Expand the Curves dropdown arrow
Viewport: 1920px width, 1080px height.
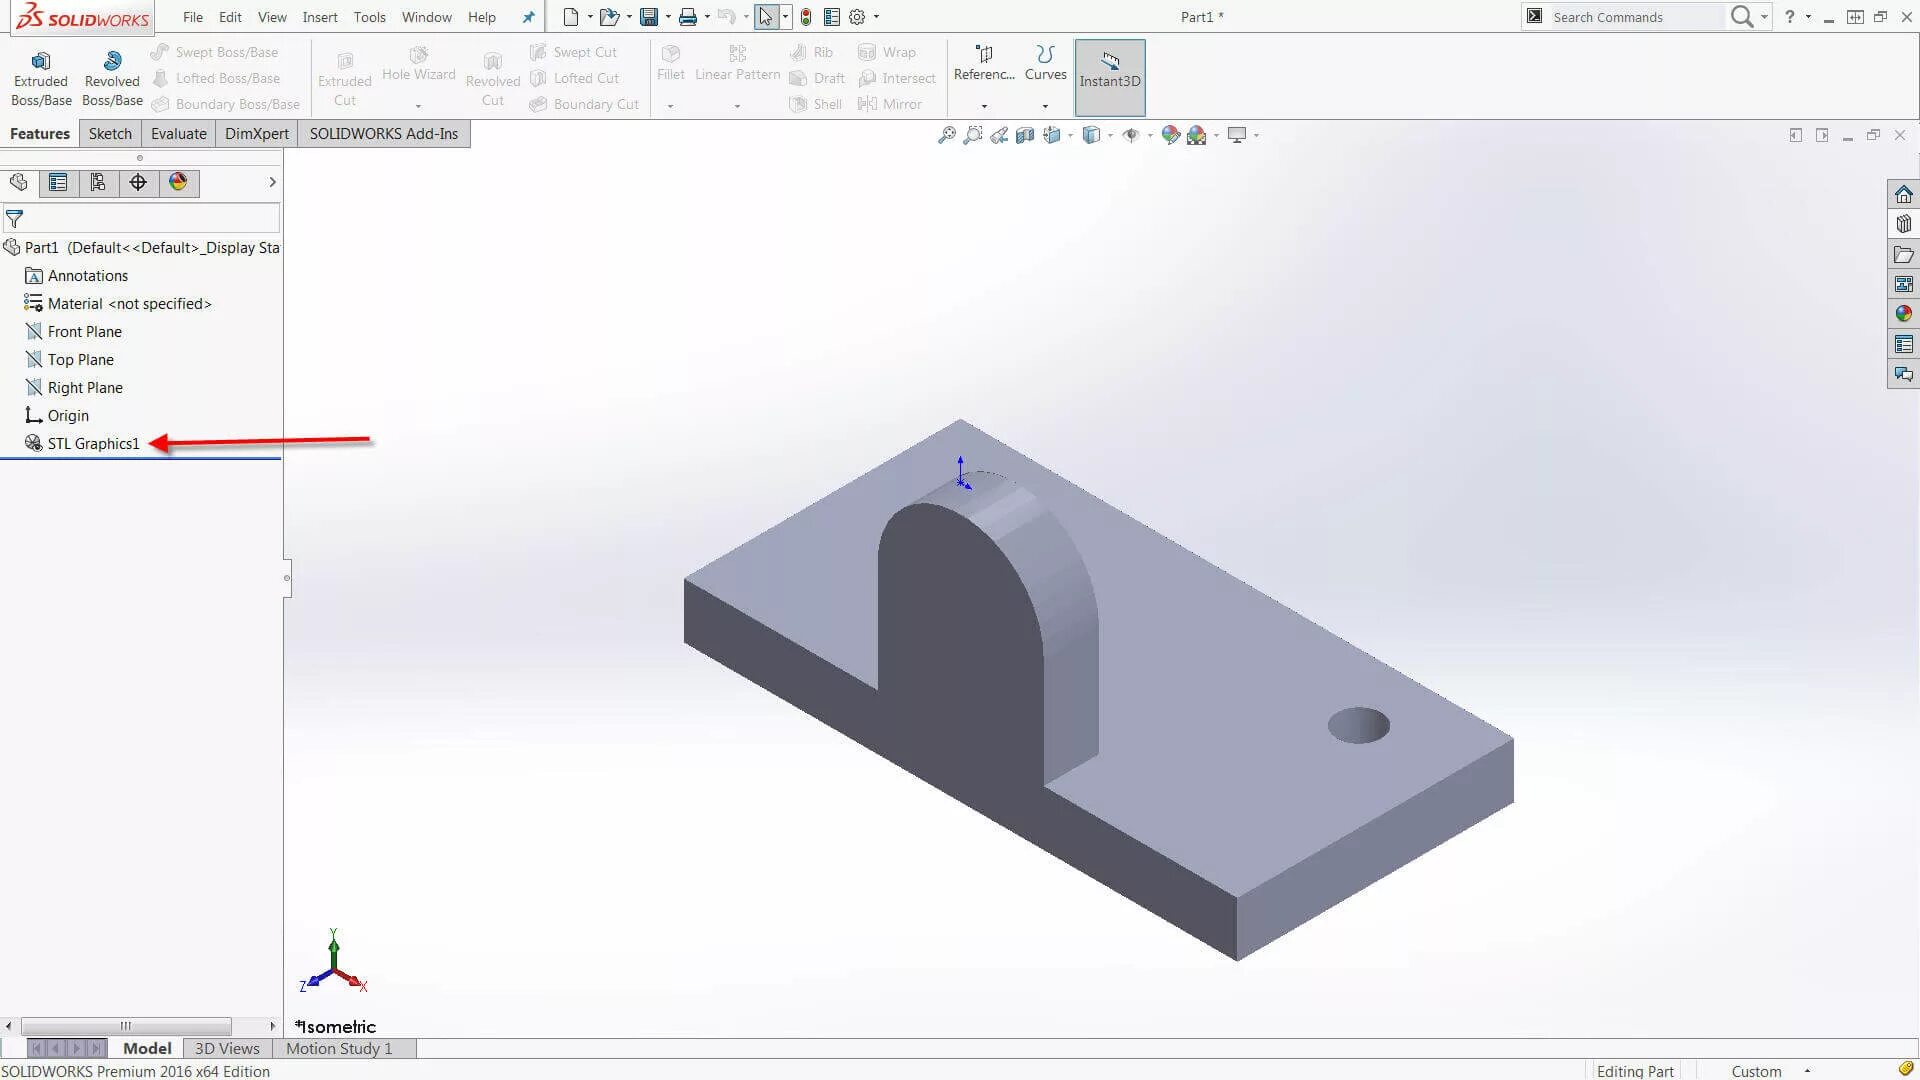[1045, 106]
